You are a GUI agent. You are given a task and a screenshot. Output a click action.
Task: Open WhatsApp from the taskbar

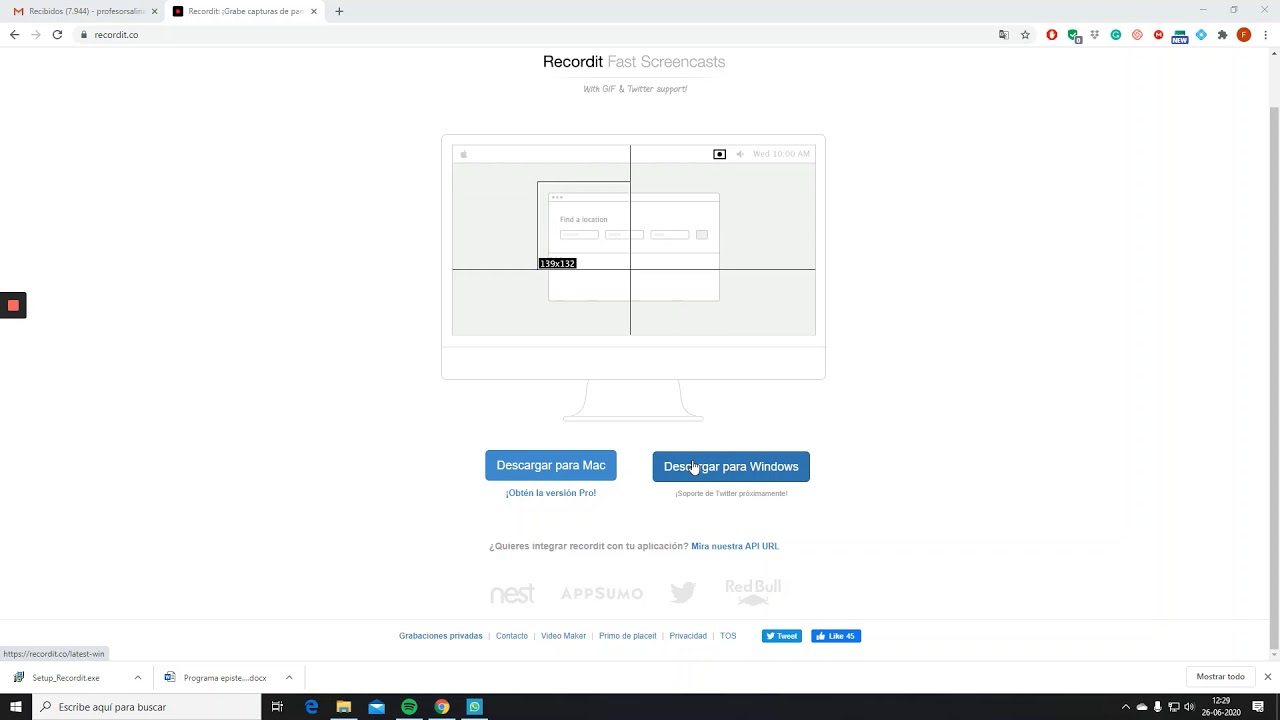[x=474, y=707]
